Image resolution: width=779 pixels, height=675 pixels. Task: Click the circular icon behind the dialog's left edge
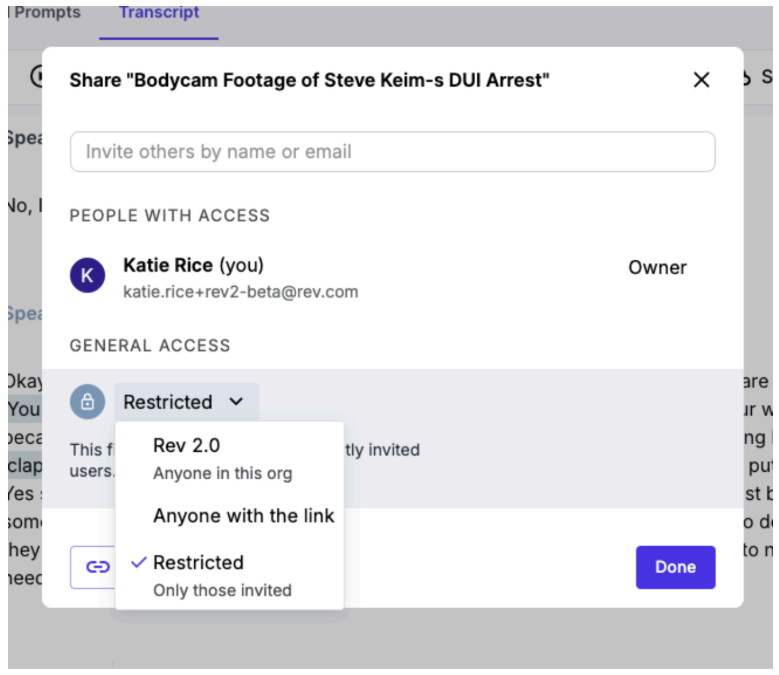pyautogui.click(x=37, y=76)
